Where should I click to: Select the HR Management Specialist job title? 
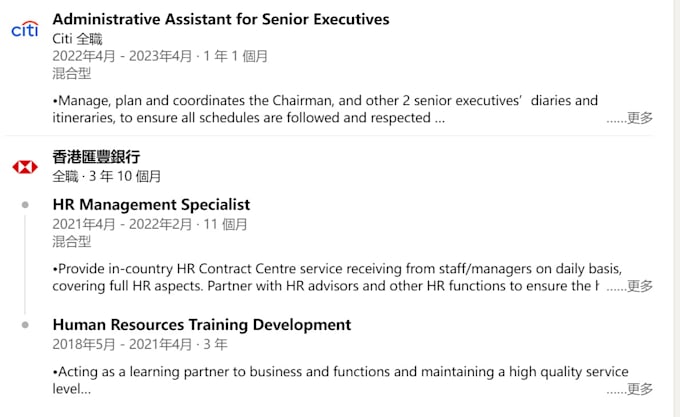[151, 204]
